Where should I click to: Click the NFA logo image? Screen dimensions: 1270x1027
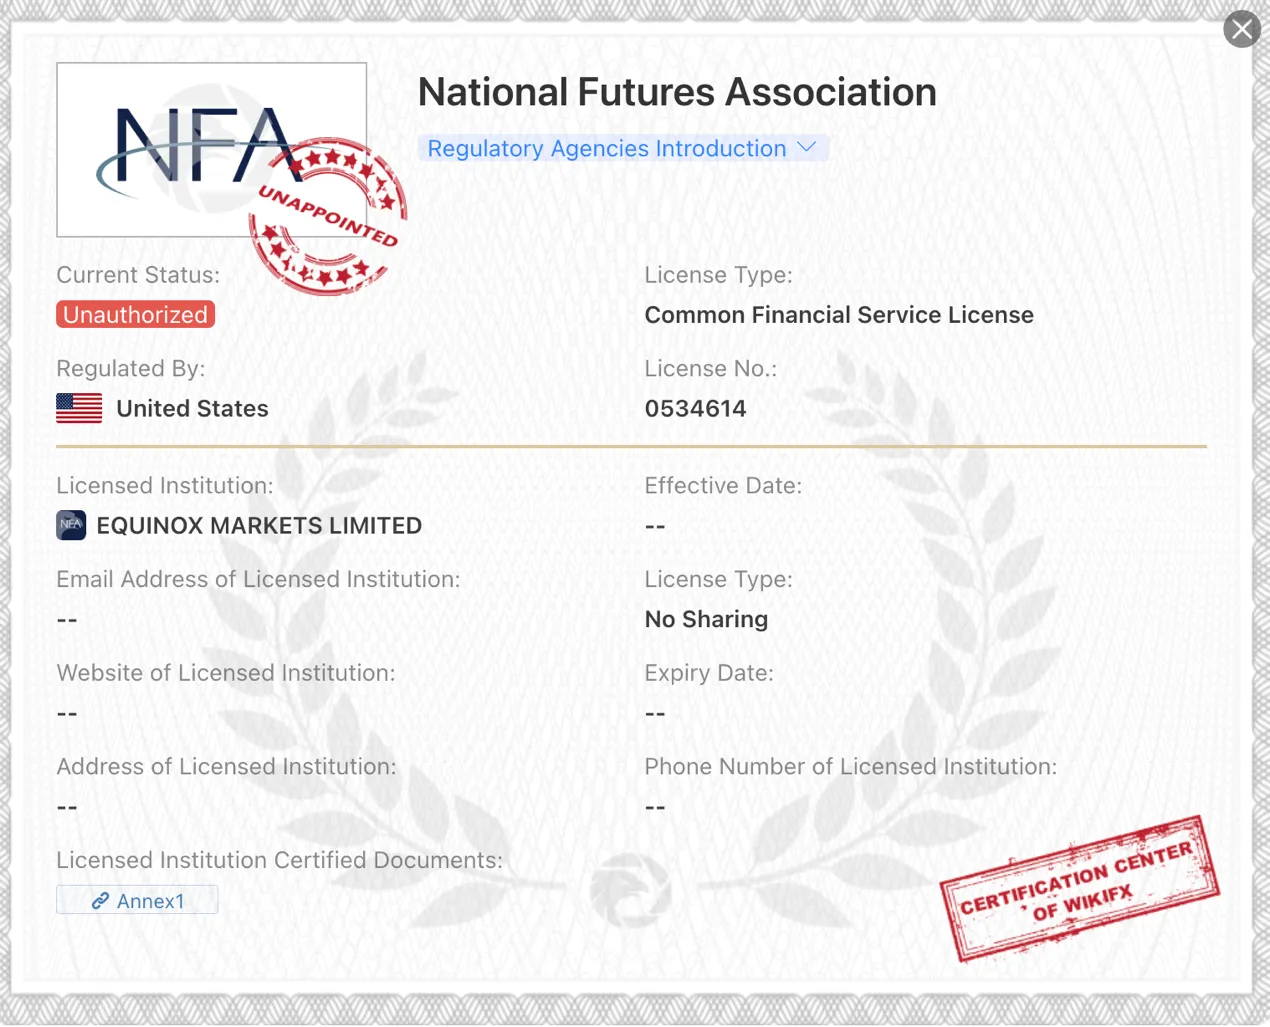[212, 150]
